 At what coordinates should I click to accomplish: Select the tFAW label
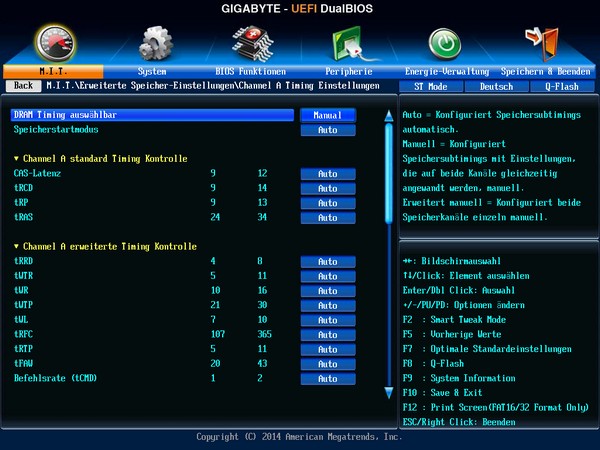pyautogui.click(x=23, y=363)
